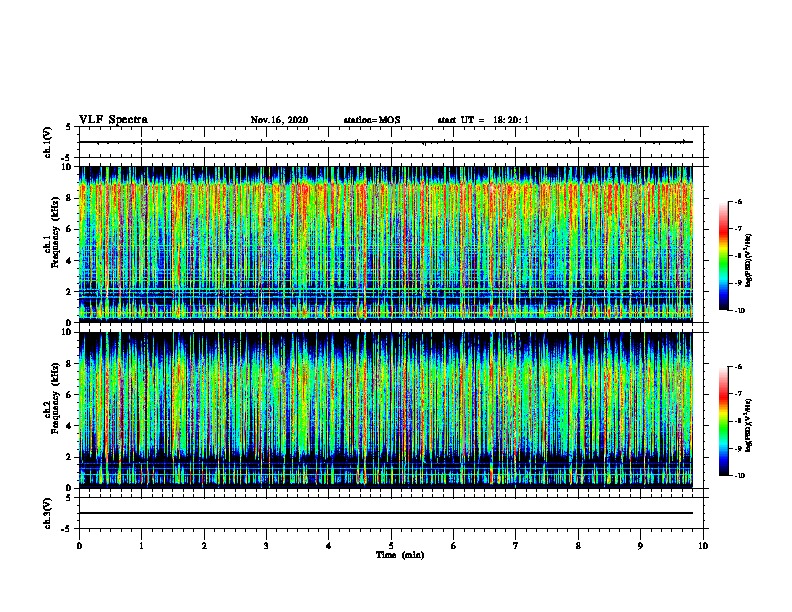This screenshot has height=612, width=792.
Task: Click the "-10" tick on ch.2 color bar
Action: coord(740,476)
